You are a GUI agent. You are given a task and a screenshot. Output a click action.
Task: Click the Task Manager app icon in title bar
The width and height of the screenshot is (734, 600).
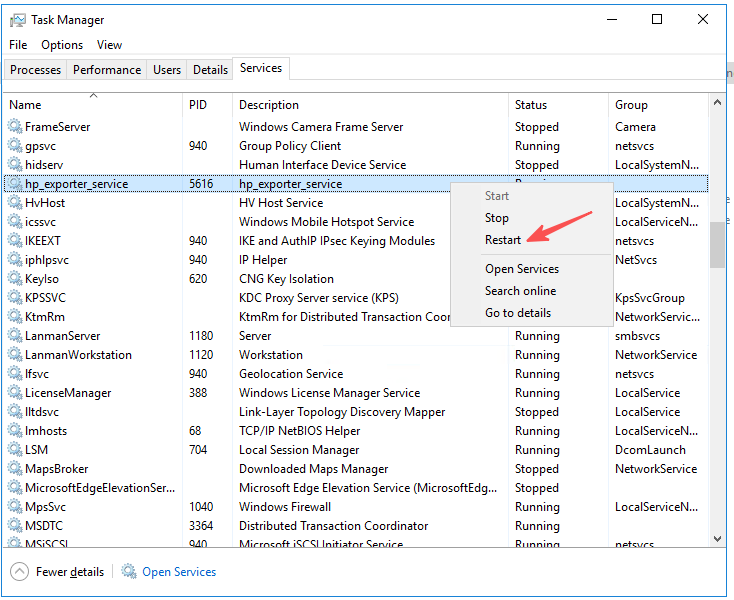[18, 20]
